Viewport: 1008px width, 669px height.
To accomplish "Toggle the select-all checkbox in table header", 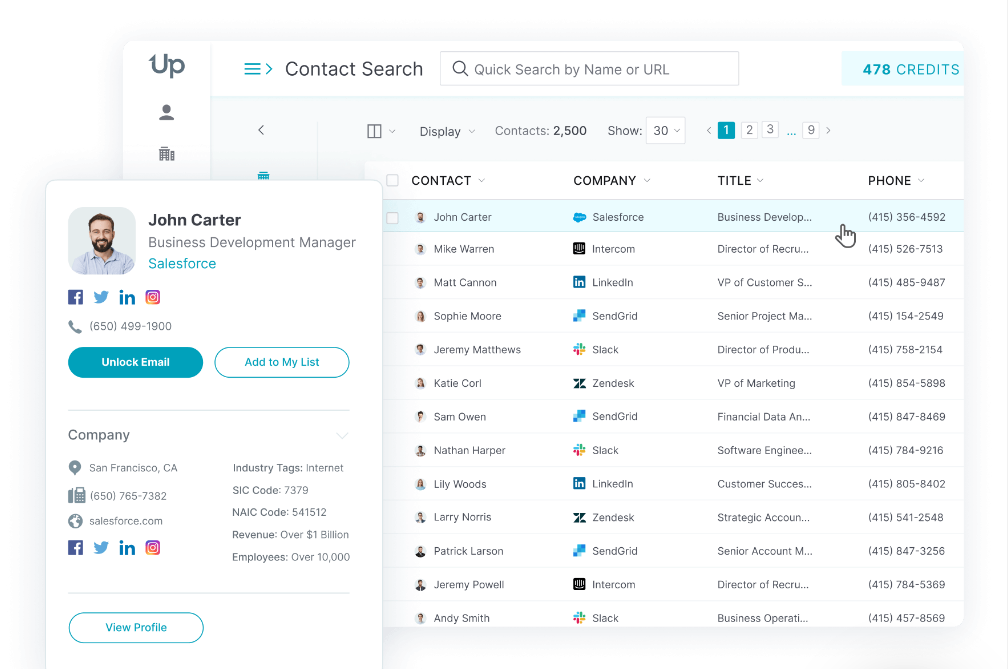I will [392, 181].
